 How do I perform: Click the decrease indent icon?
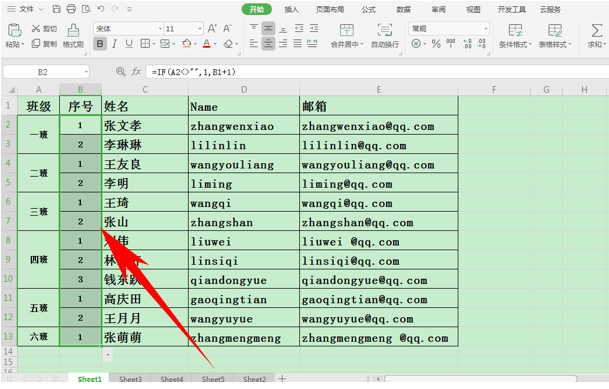pos(299,28)
